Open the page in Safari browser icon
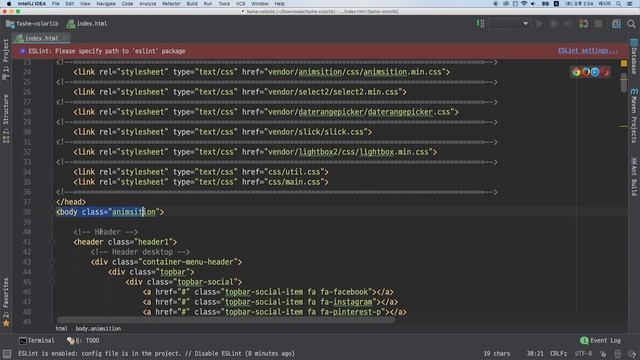Image resolution: width=640 pixels, height=360 pixels. pyautogui.click(x=595, y=72)
